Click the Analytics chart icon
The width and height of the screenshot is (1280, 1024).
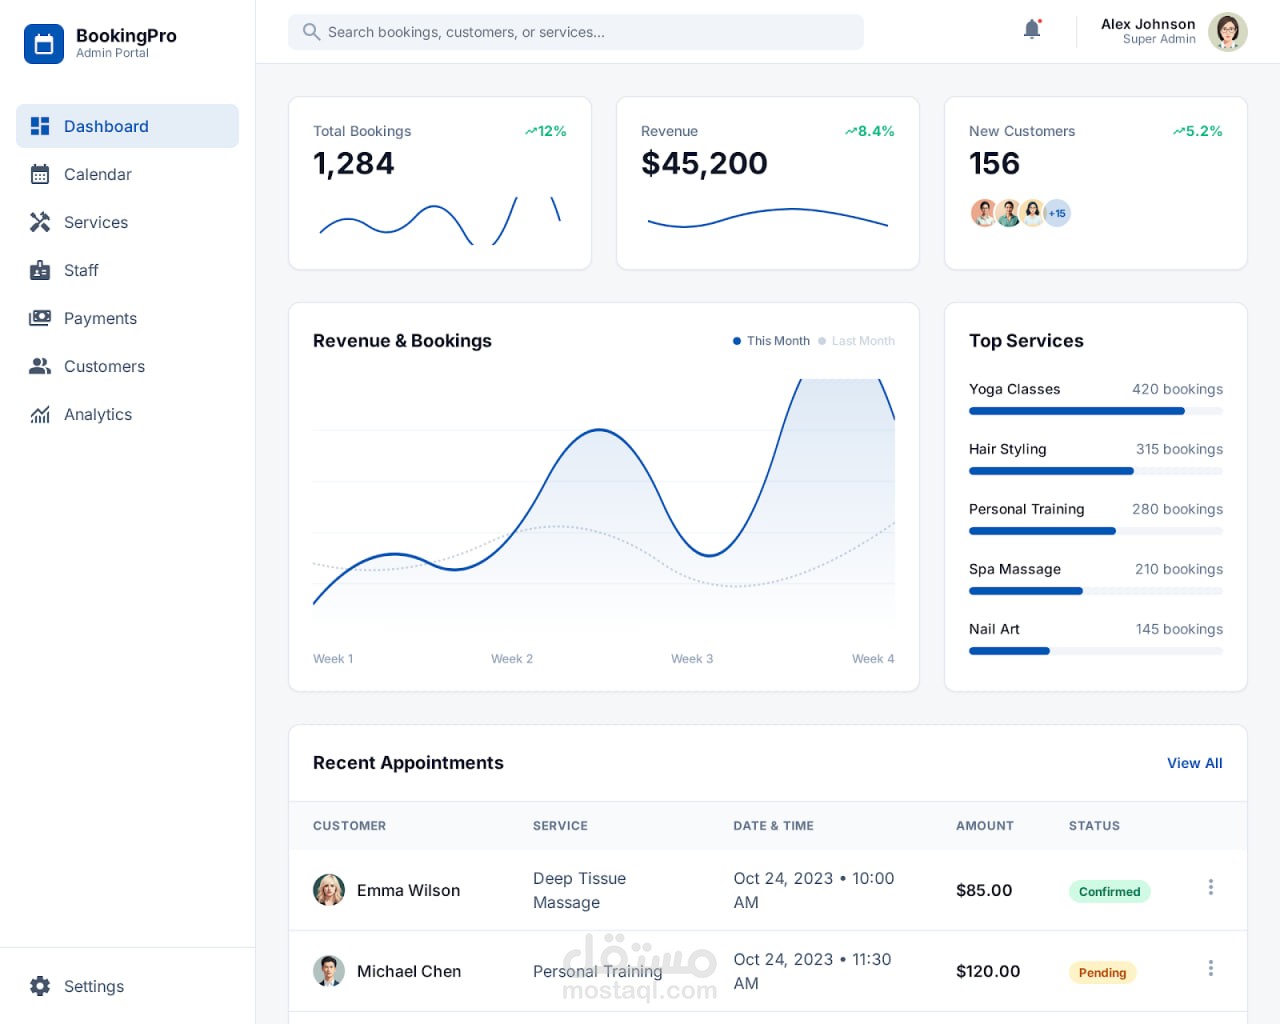pyautogui.click(x=40, y=414)
